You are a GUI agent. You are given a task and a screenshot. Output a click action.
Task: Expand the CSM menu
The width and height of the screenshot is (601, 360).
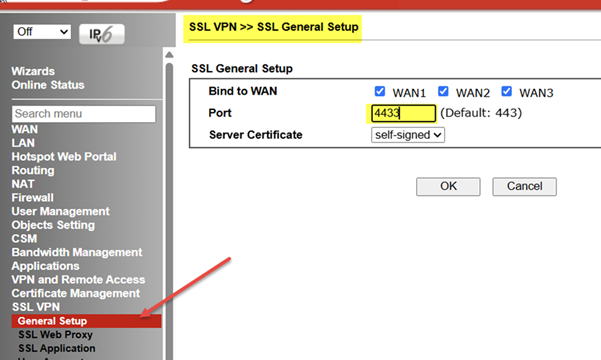[x=24, y=238]
